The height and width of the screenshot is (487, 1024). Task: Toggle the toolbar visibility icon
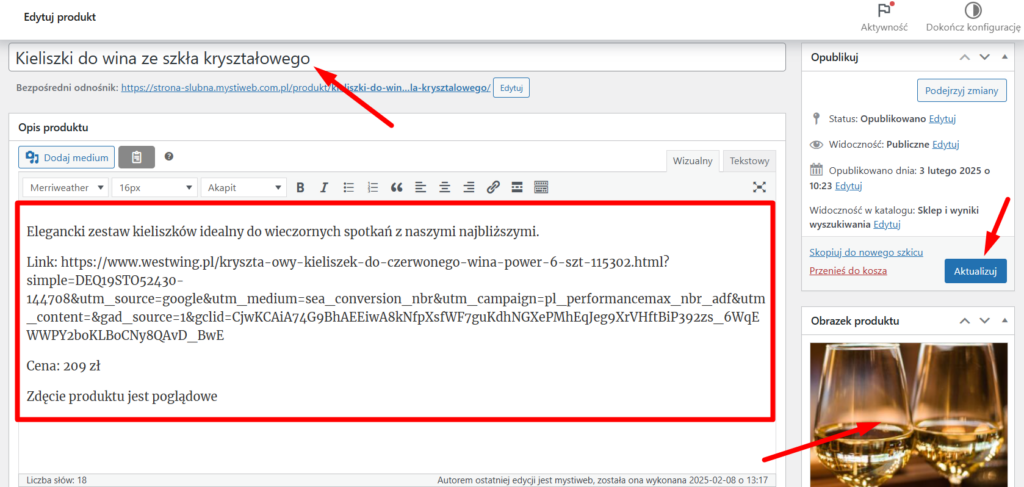541,187
